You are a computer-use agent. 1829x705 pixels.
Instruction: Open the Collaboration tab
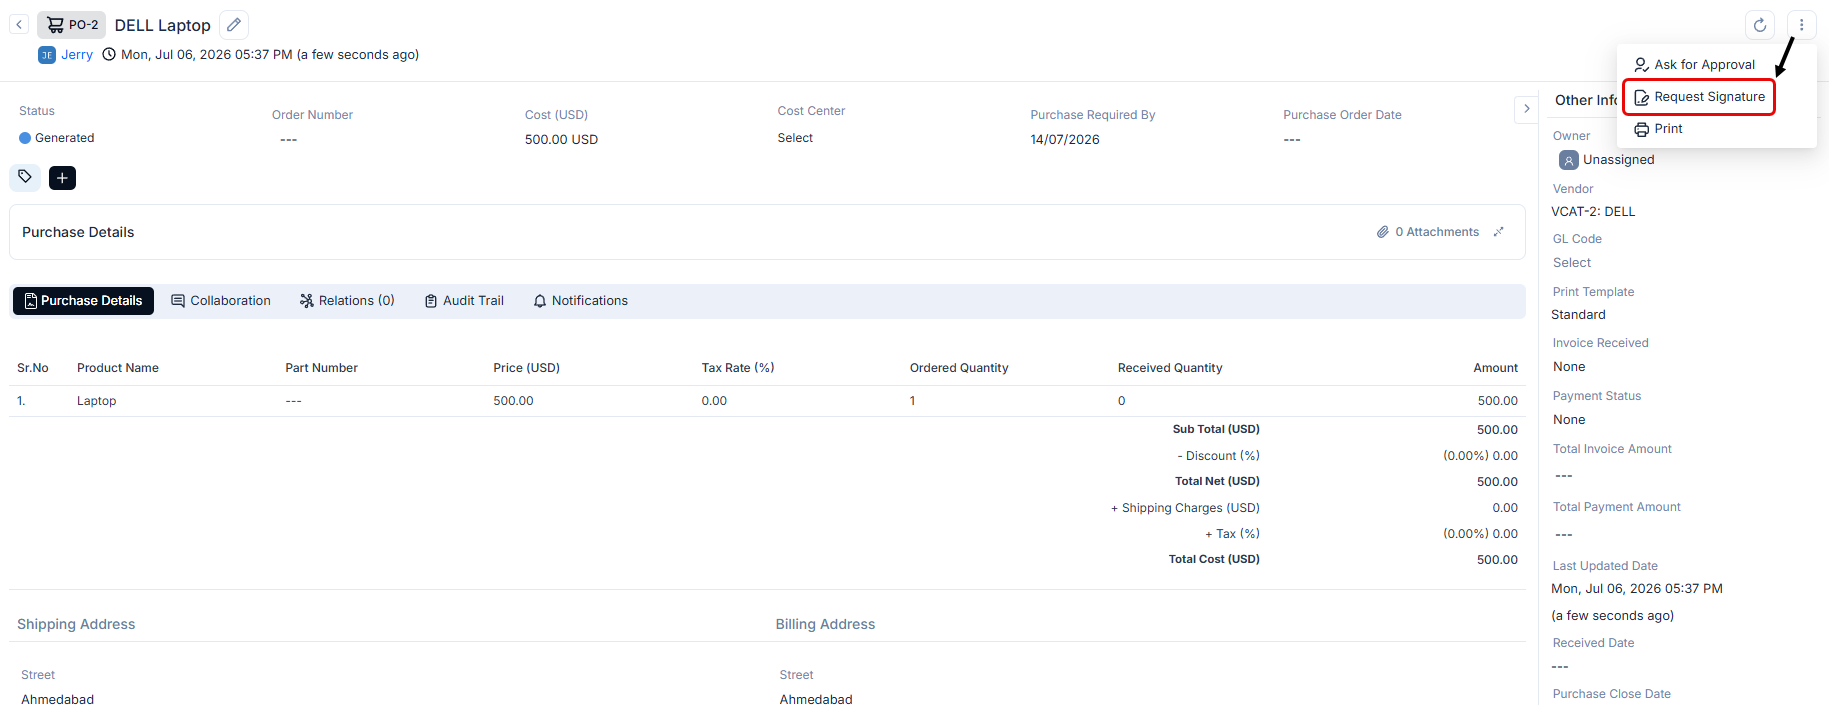pyautogui.click(x=221, y=301)
